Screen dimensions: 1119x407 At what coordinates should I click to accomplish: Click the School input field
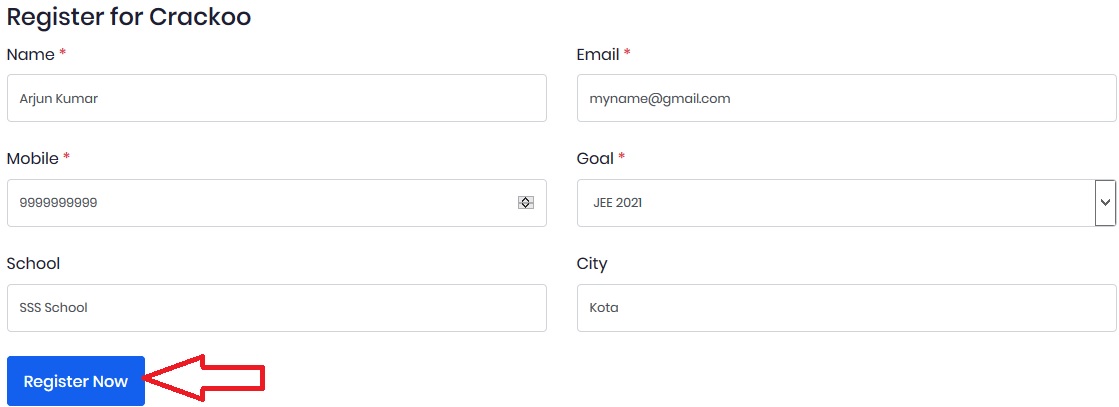click(277, 308)
